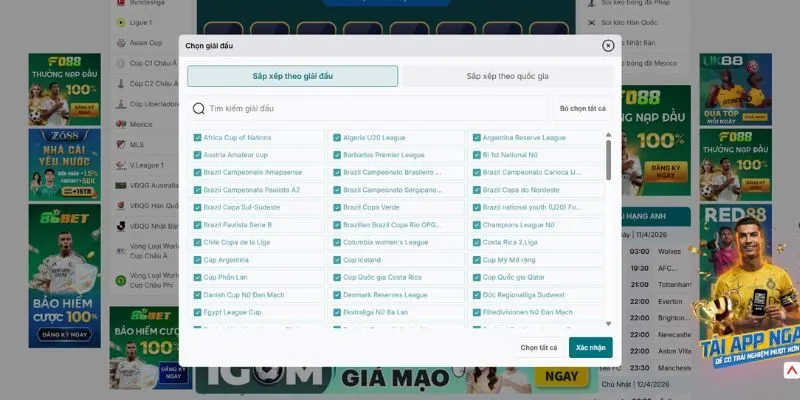This screenshot has height=400, width=800.
Task: Click the Ligue 1 league icon
Action: click(x=119, y=22)
